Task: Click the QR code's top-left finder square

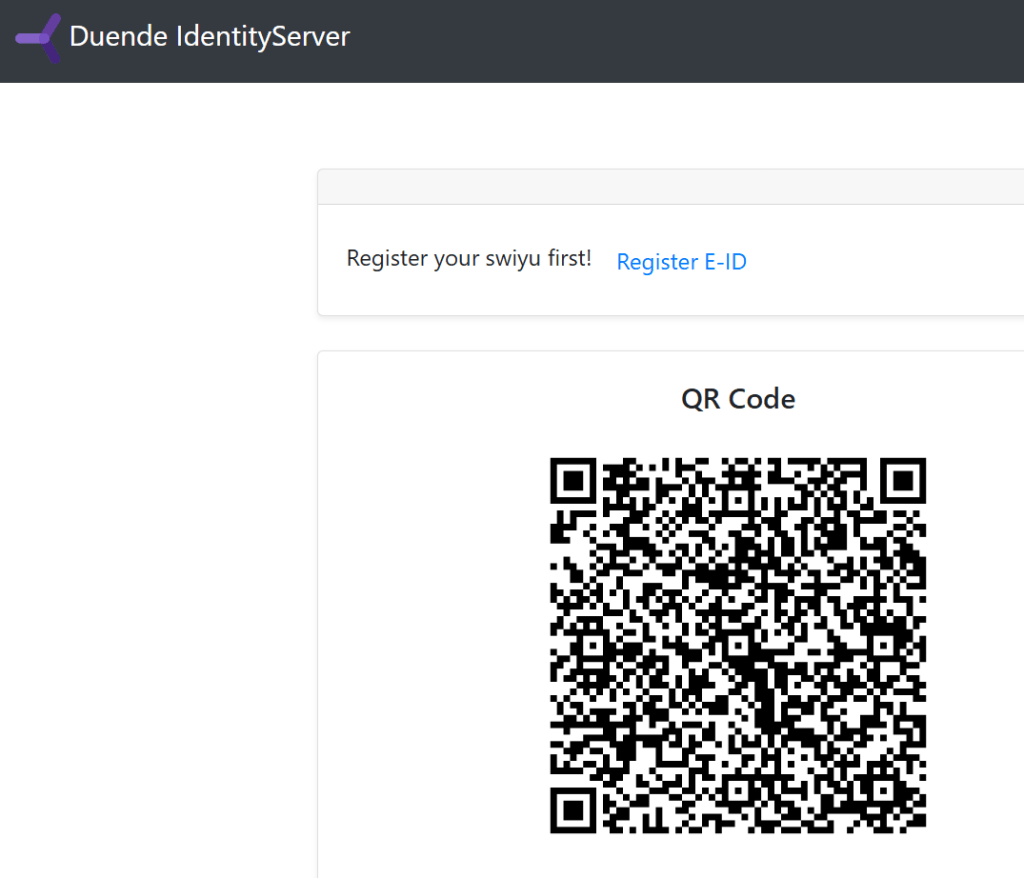Action: [x=574, y=482]
